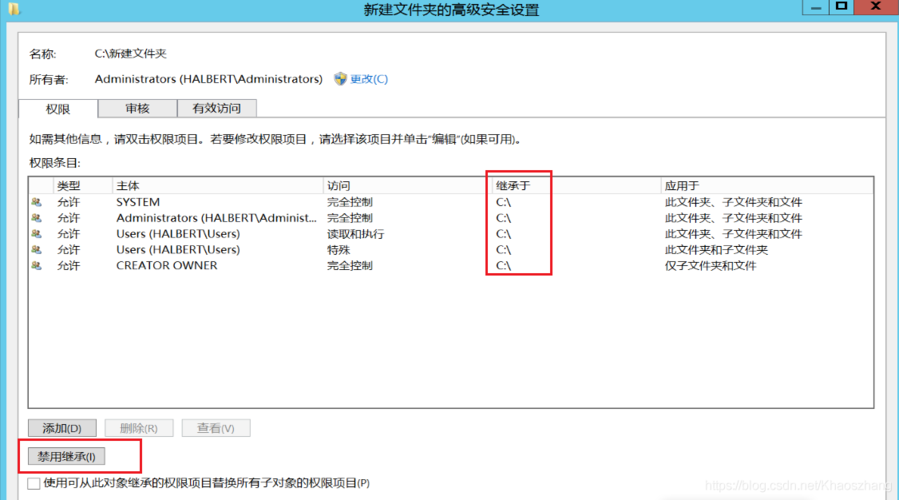Click the folder icon in title bar
Viewport: 899px width, 500px height.
14,9
